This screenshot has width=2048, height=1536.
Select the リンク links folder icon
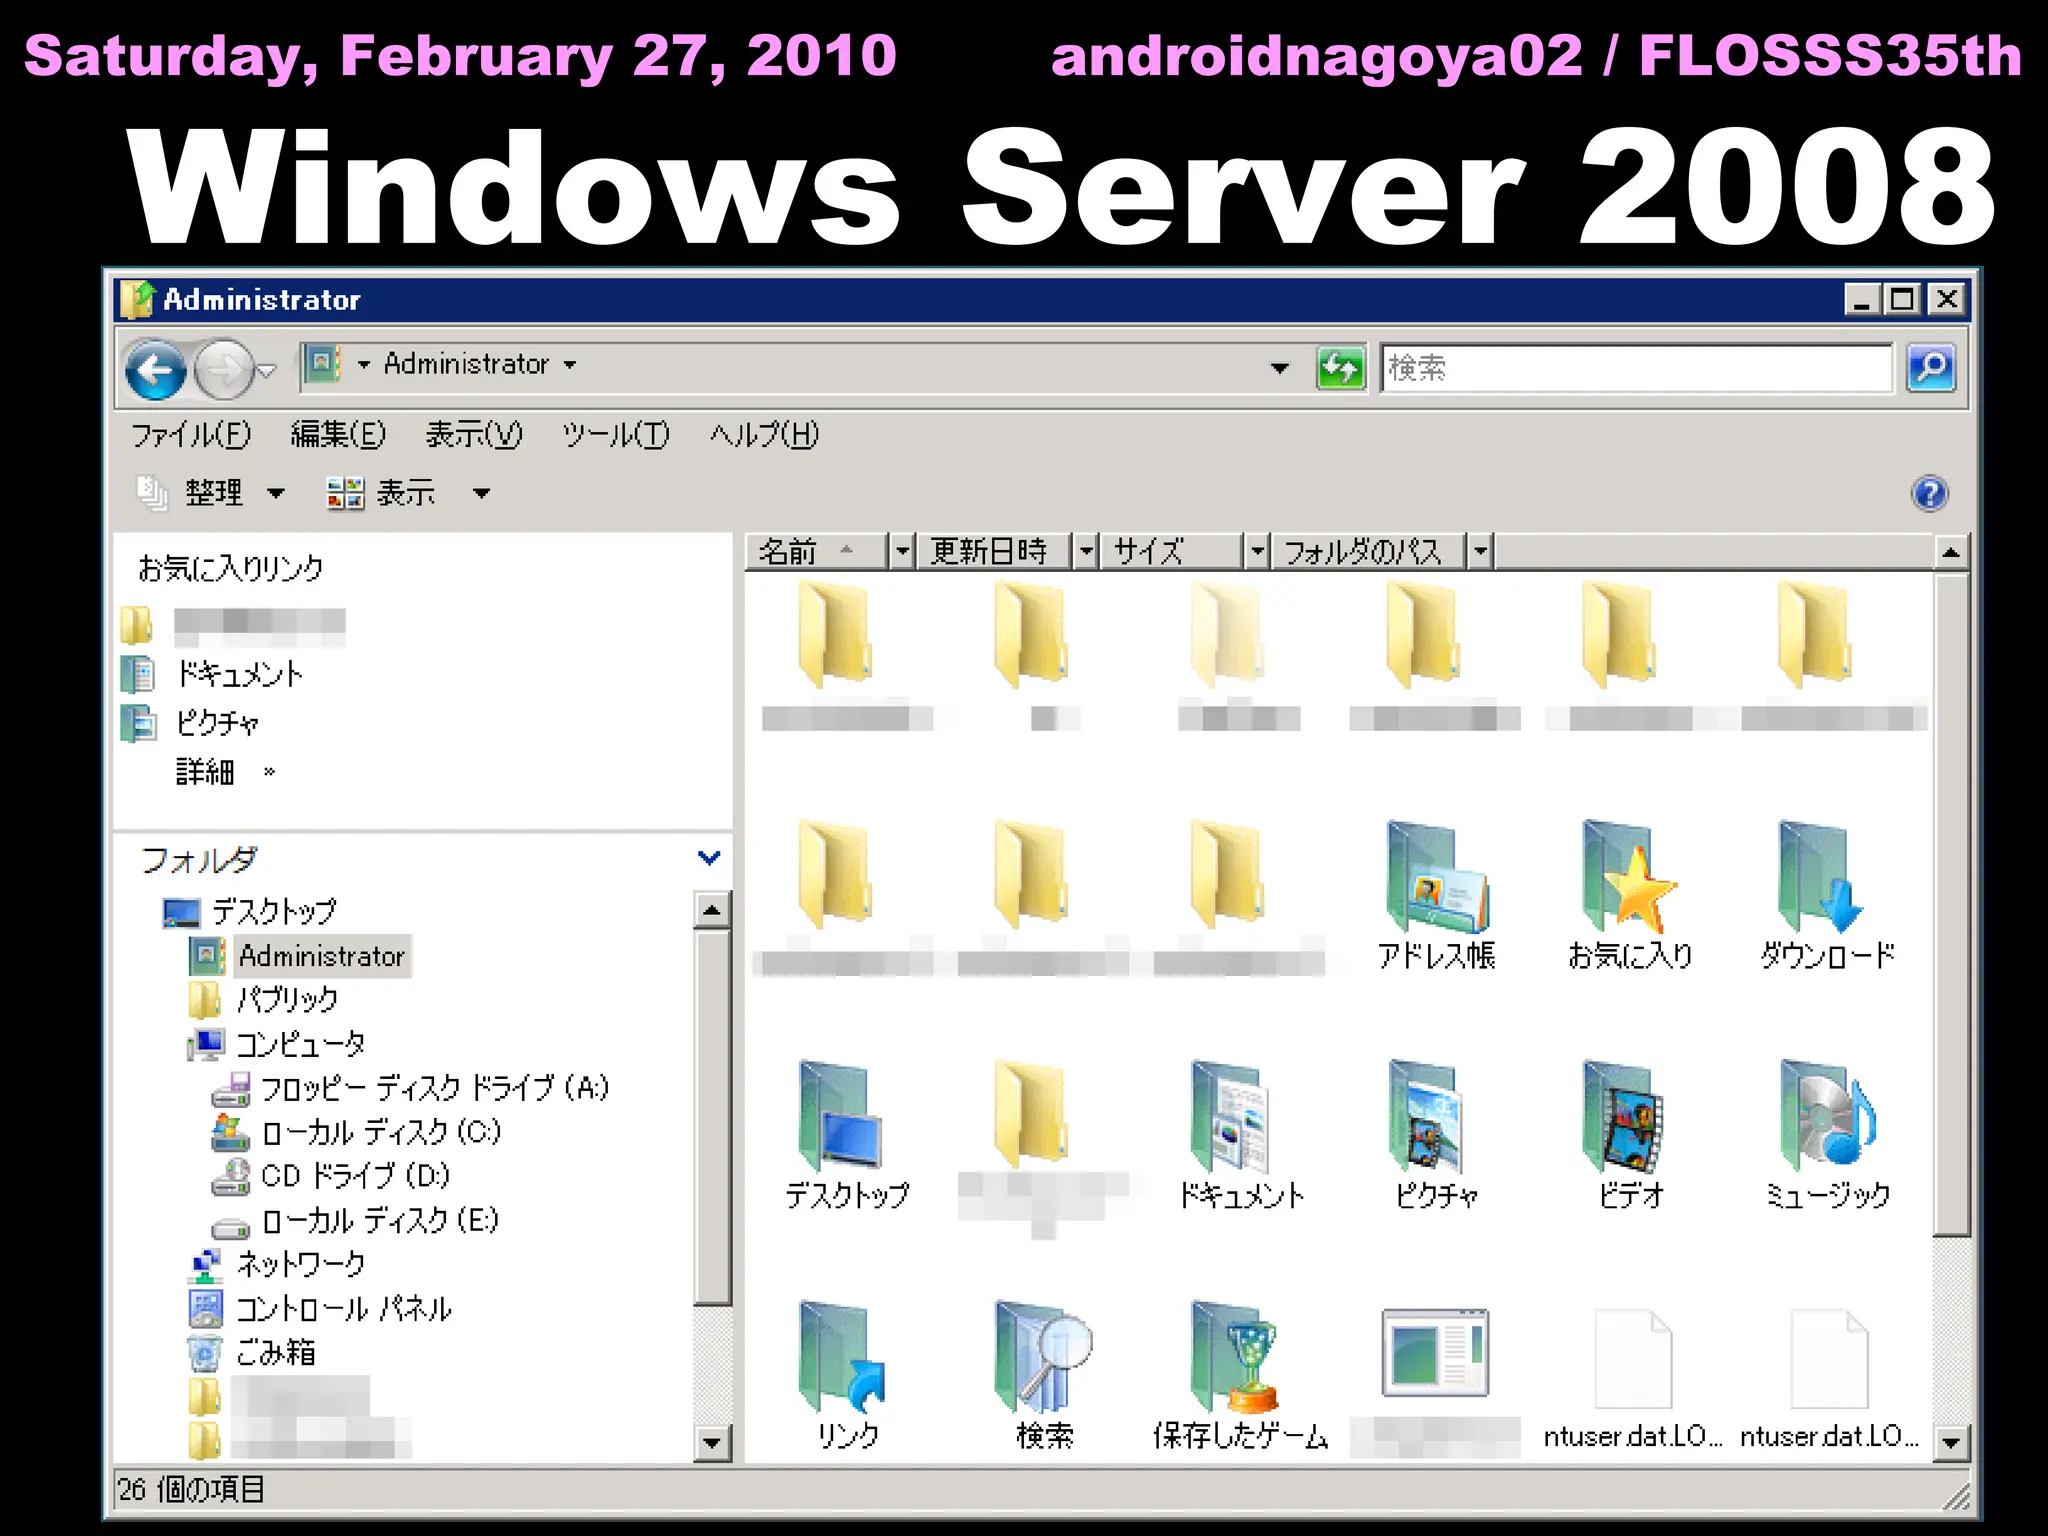[x=846, y=1376]
